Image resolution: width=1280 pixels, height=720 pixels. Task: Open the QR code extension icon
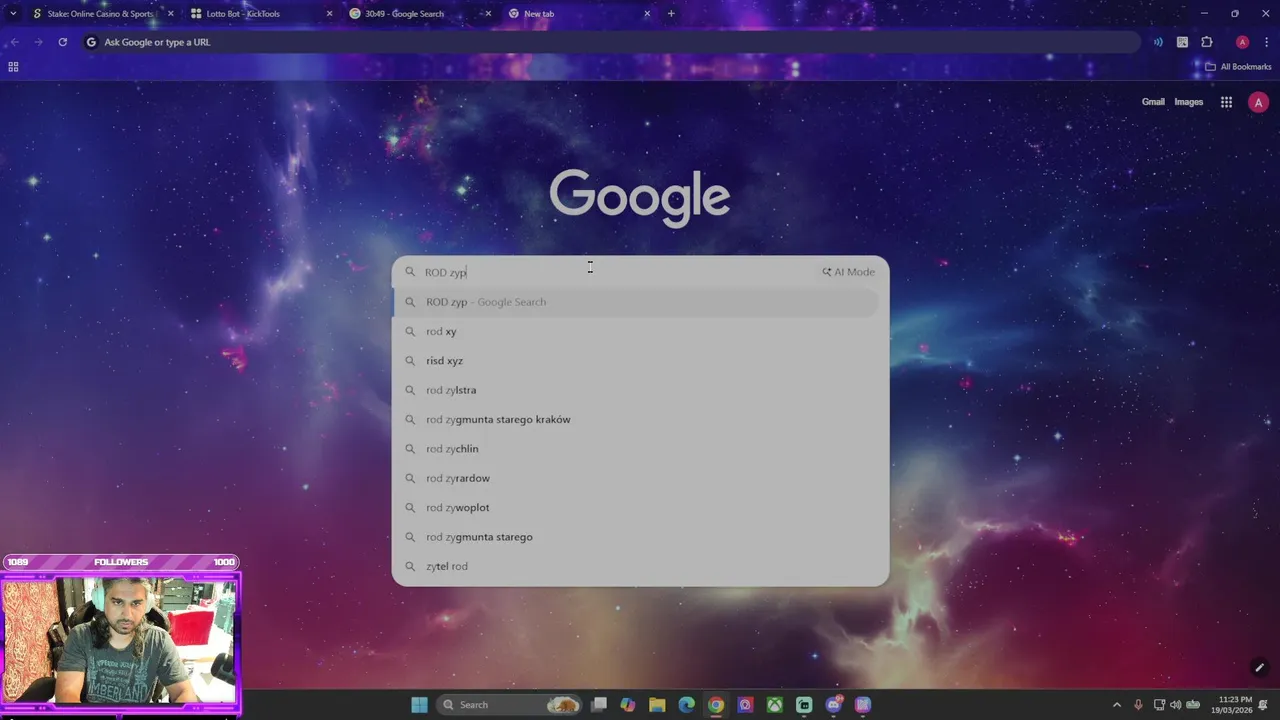[1182, 42]
